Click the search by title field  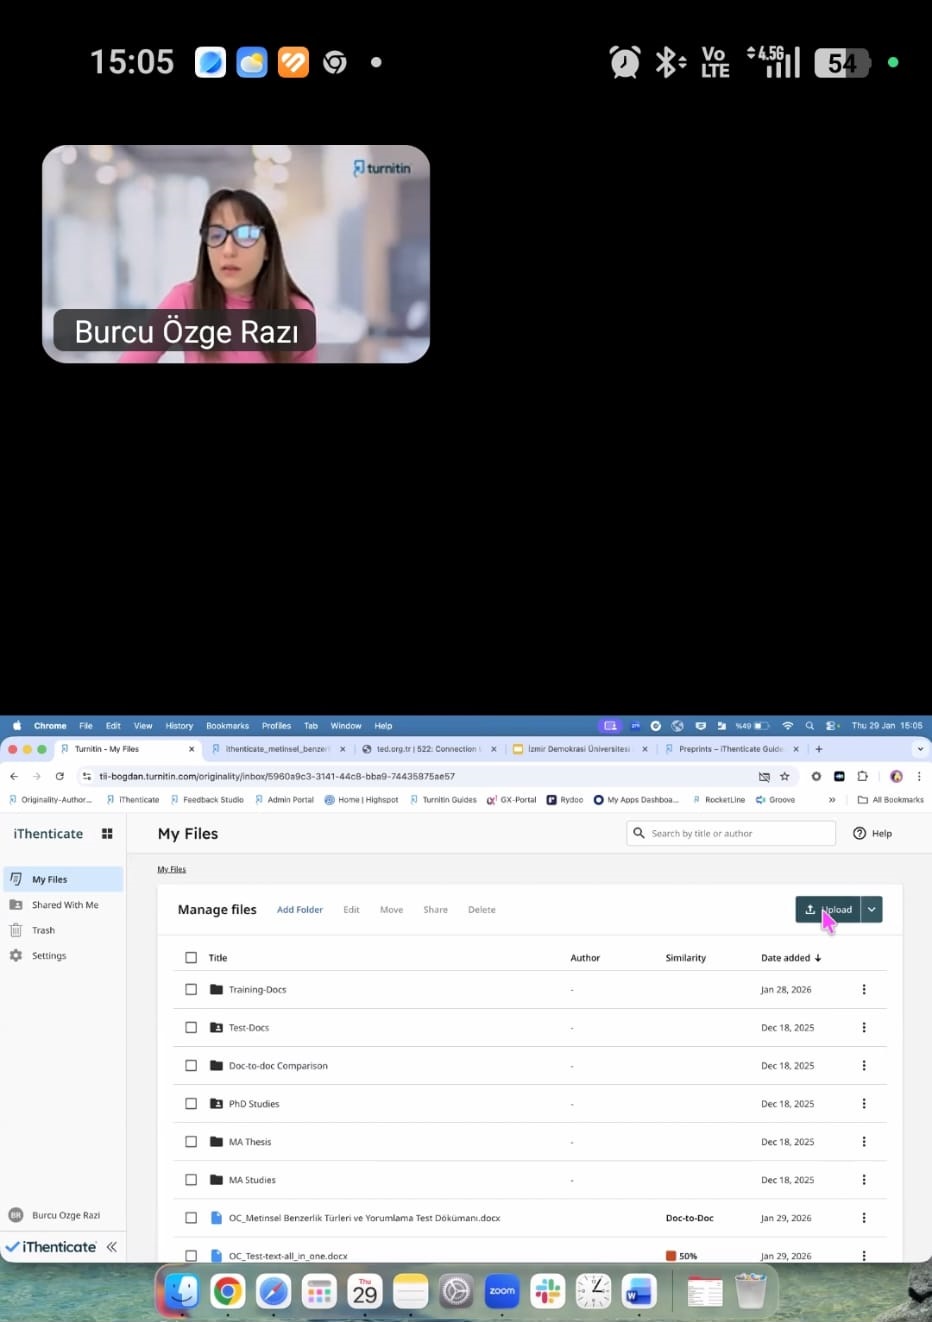point(738,833)
